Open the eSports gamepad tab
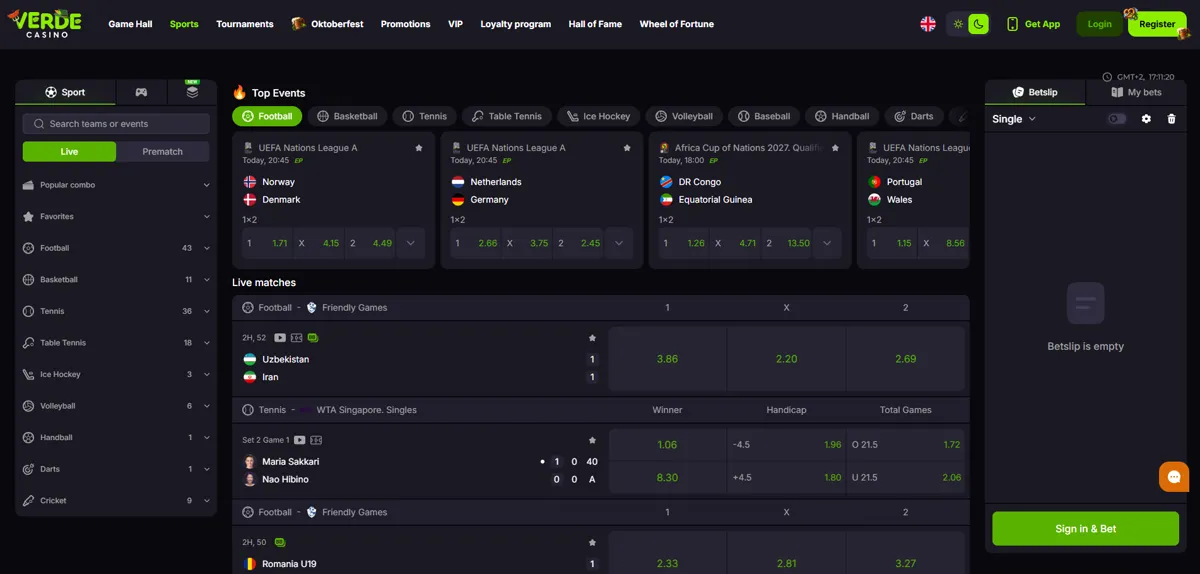1200x574 pixels. (141, 92)
